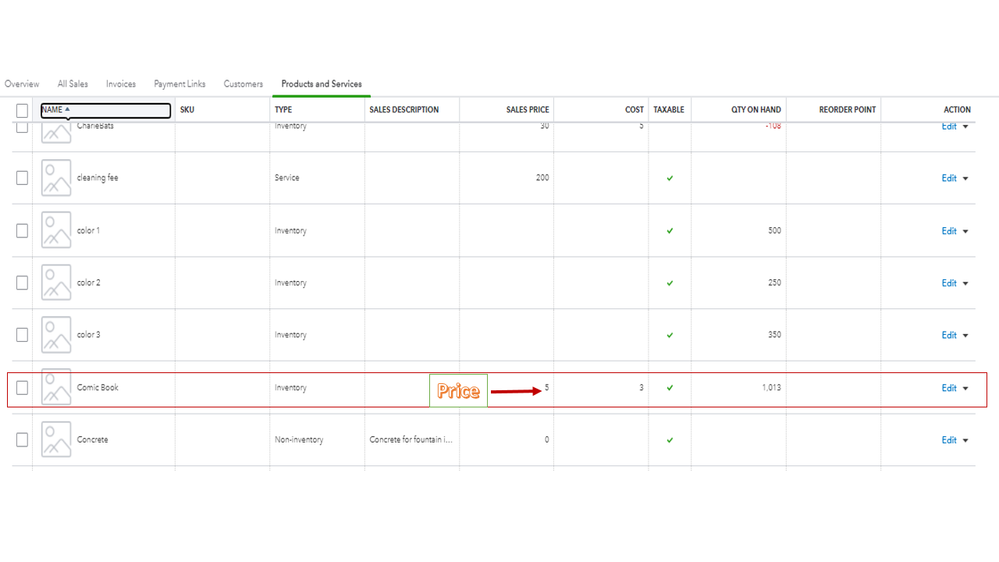Click Edit for cleaning fee
Screen dimensions: 999x562
coord(949,178)
